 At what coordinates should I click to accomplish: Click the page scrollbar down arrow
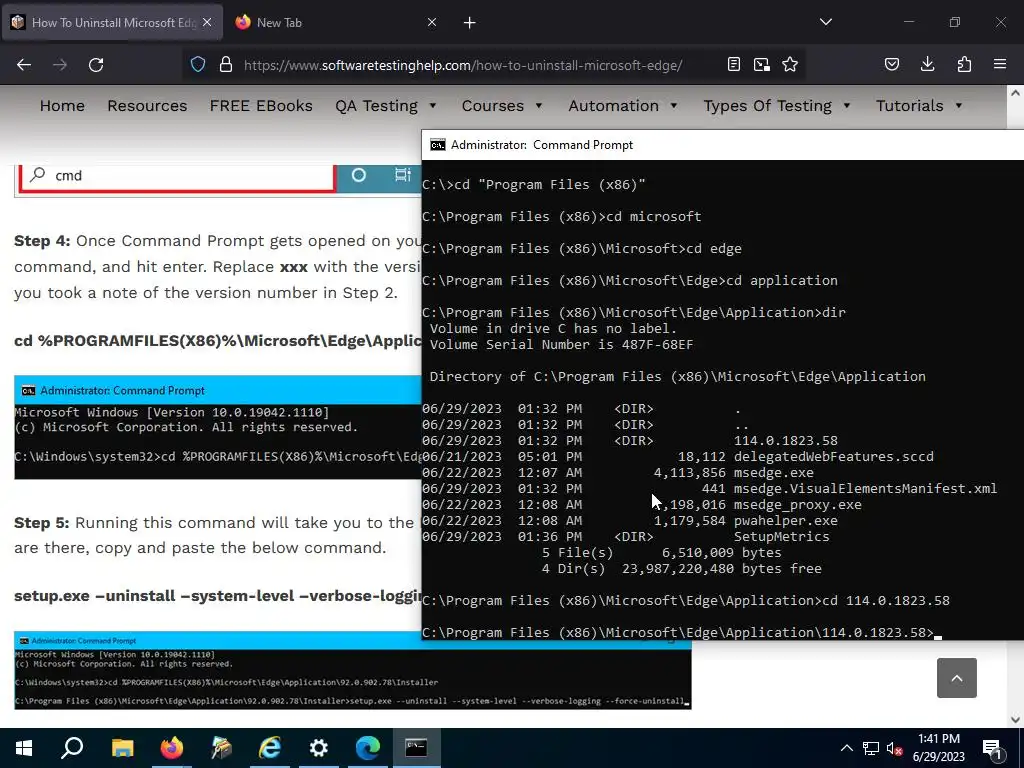(1016, 719)
